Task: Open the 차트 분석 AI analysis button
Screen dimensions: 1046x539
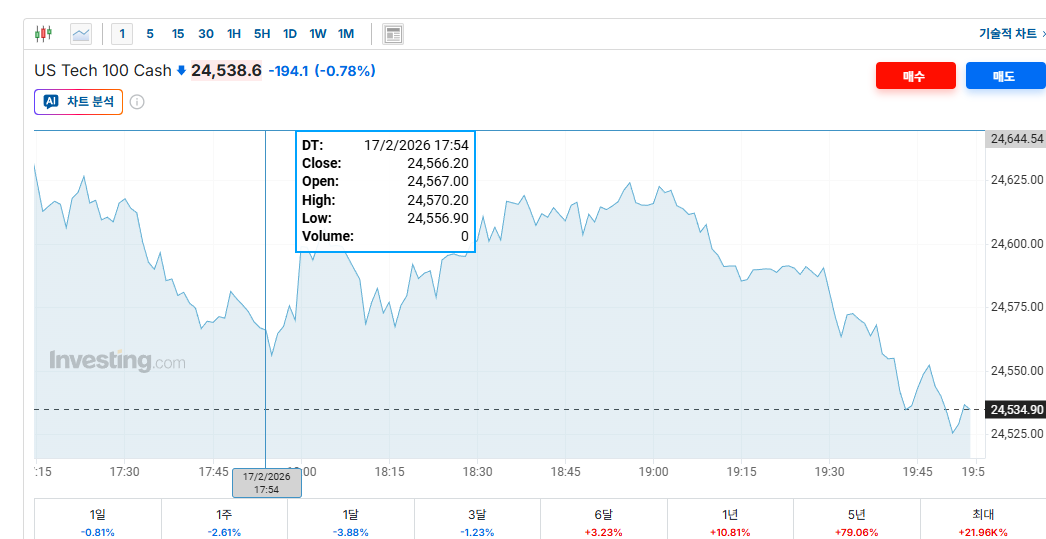Action: pos(79,102)
